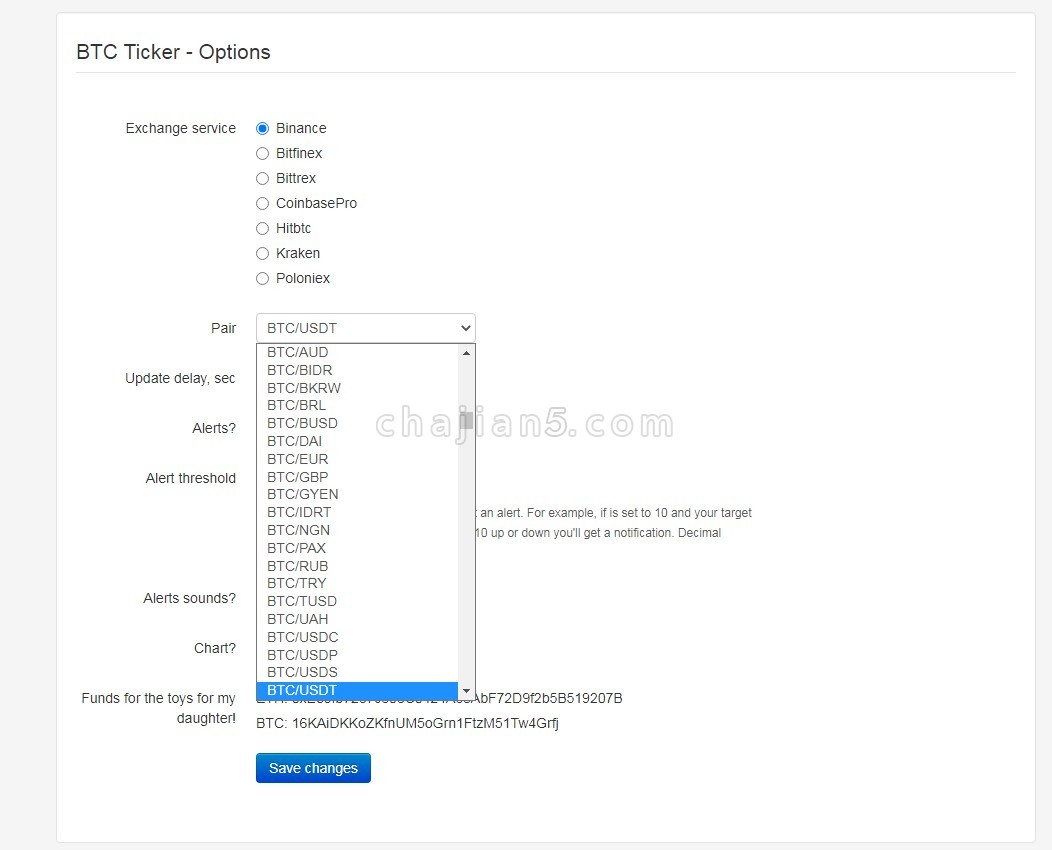
Task: Click the "Alert threshold" label
Action: pyautogui.click(x=191, y=478)
